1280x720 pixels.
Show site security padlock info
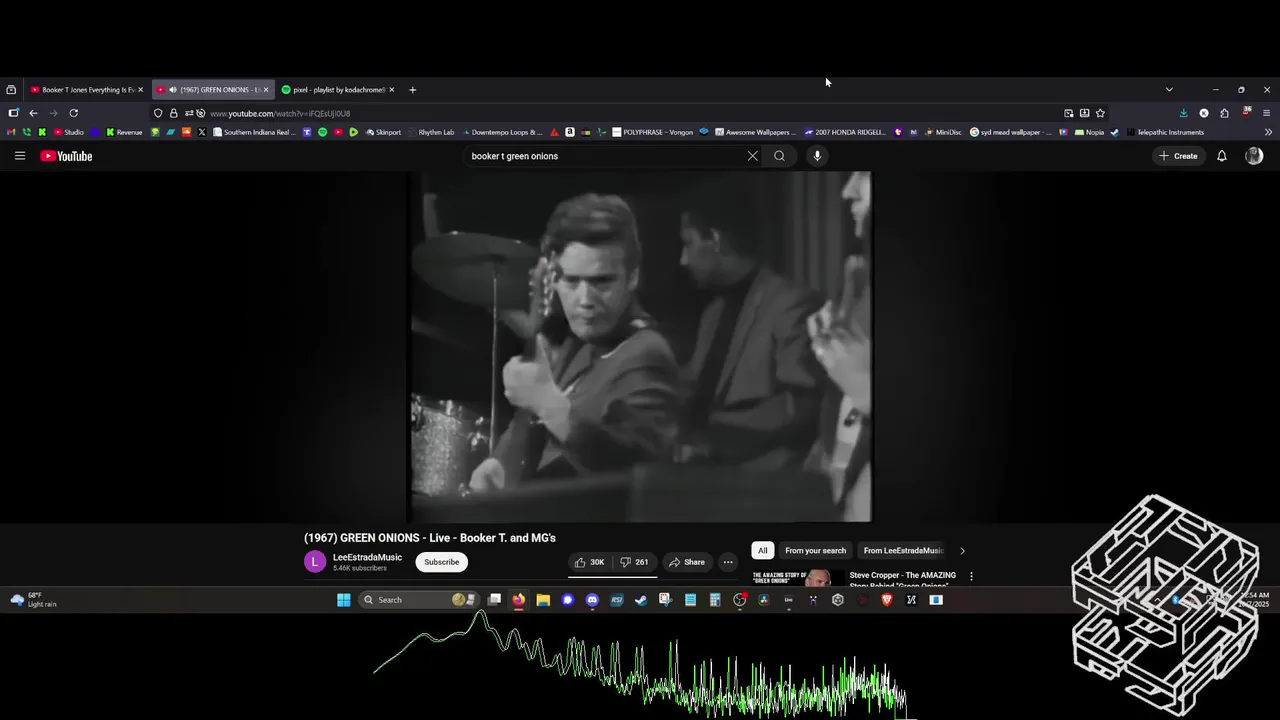pyautogui.click(x=173, y=113)
